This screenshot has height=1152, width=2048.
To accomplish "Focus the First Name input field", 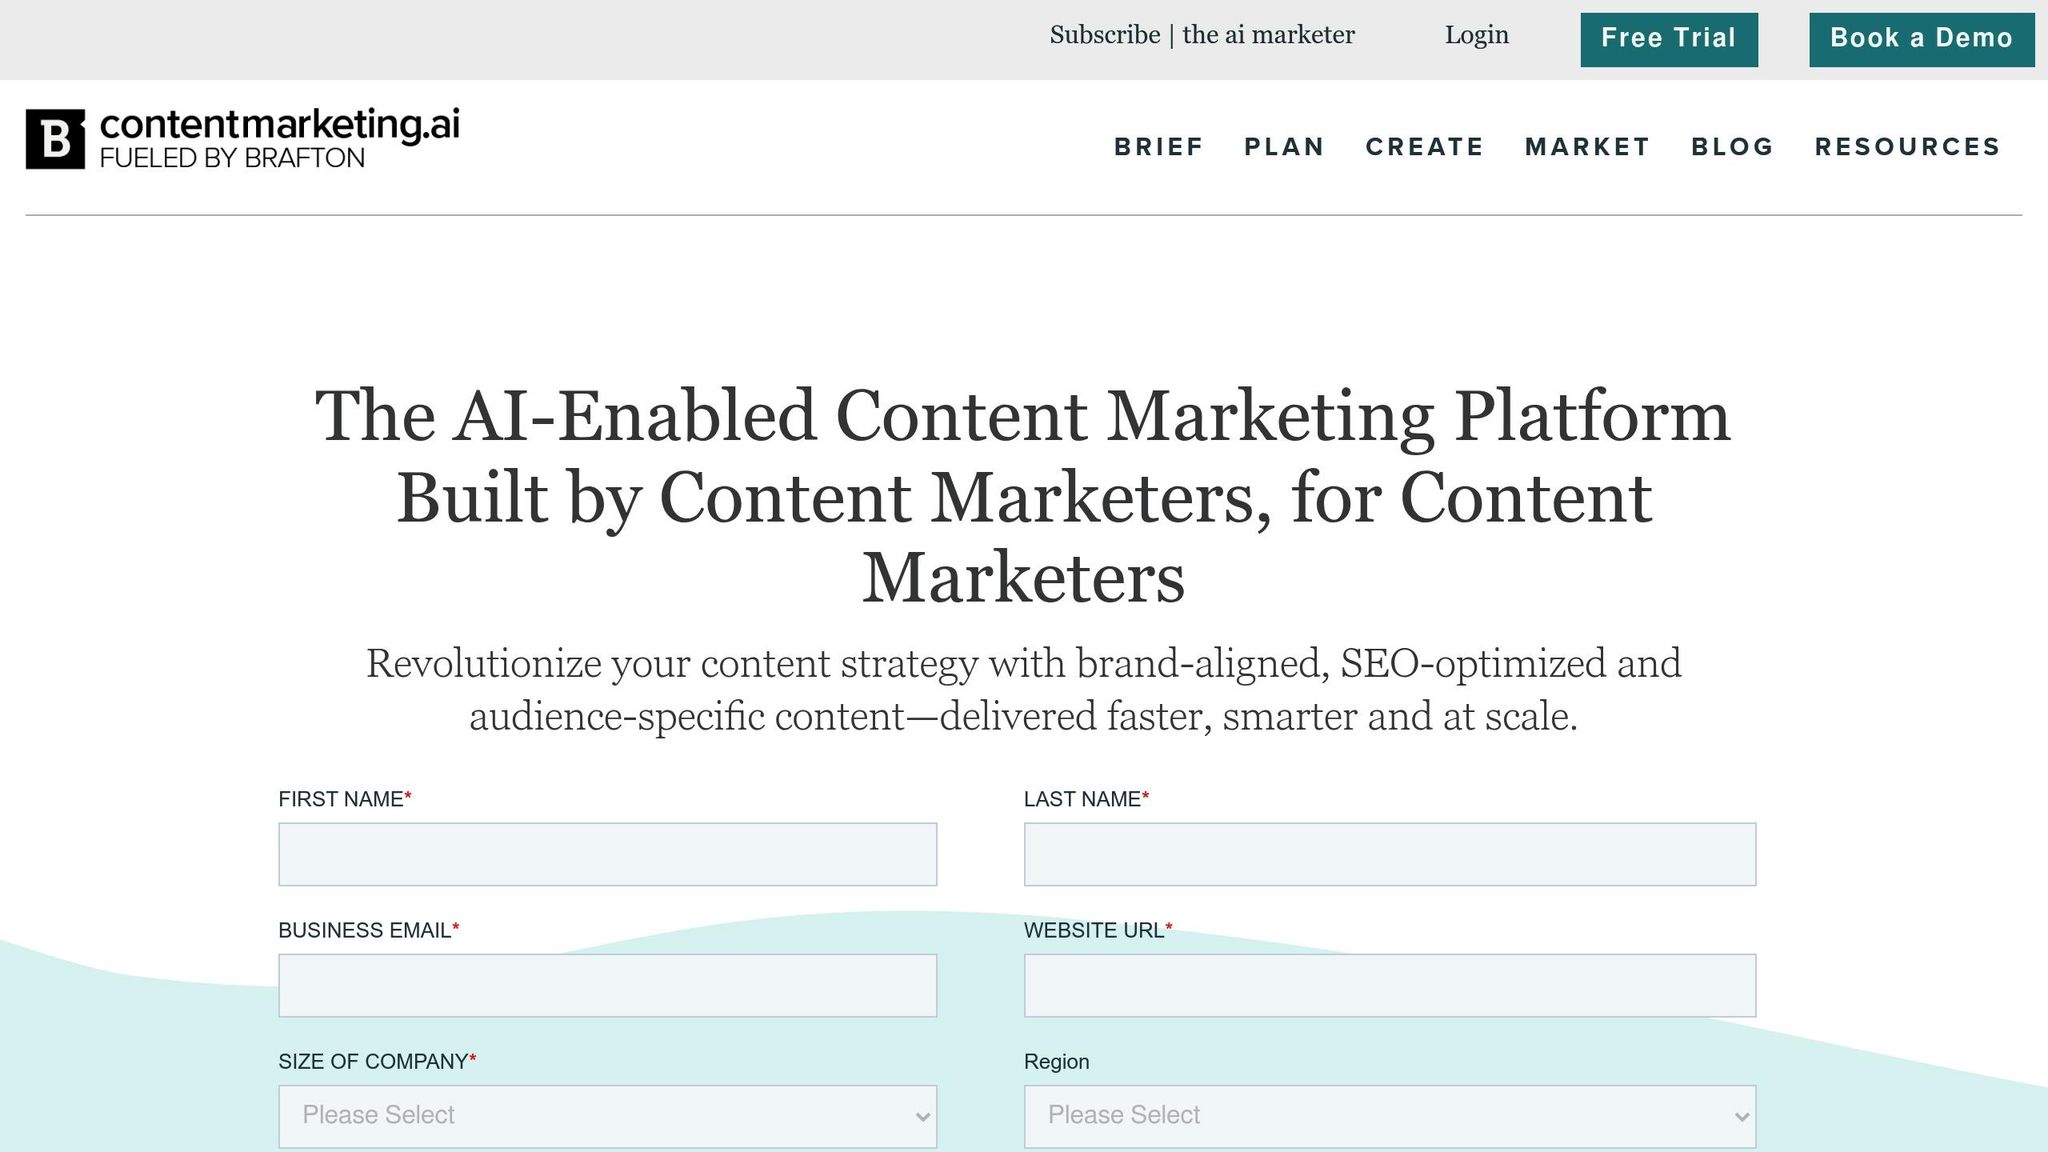I will [607, 854].
